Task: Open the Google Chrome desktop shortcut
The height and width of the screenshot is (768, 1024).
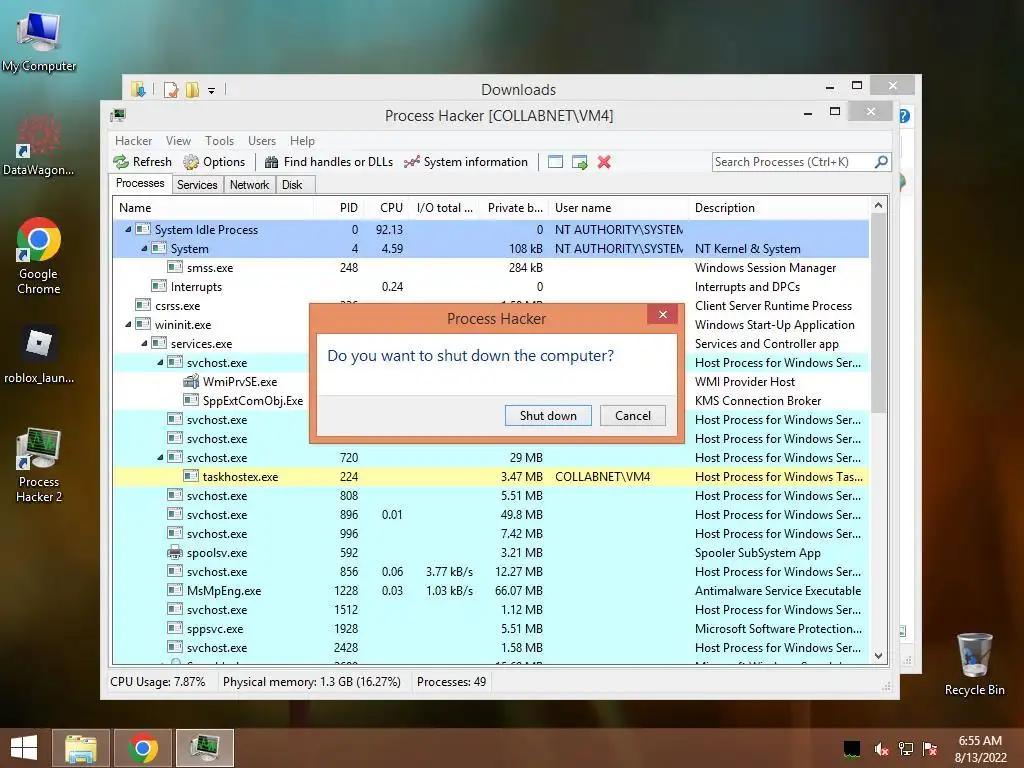Action: pos(39,256)
